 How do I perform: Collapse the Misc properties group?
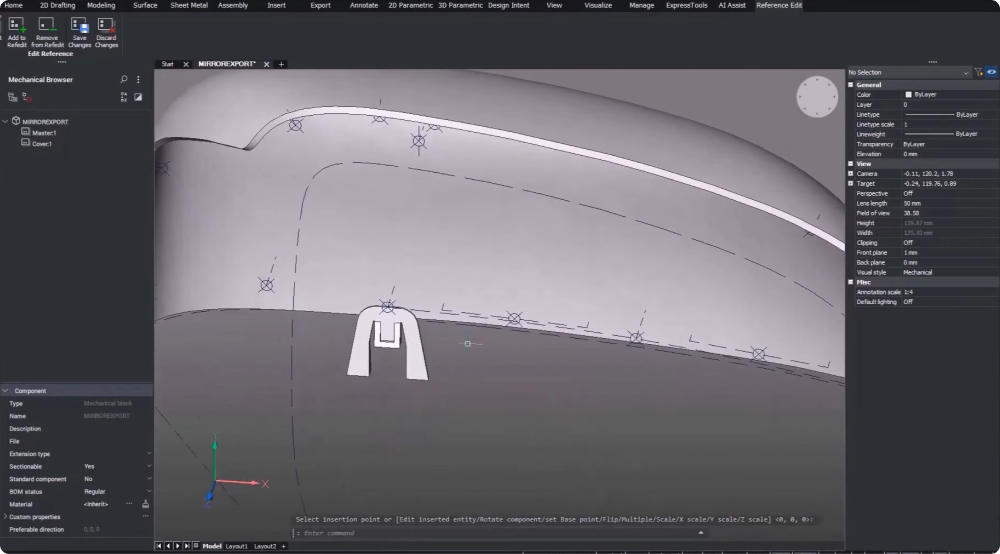pos(851,282)
